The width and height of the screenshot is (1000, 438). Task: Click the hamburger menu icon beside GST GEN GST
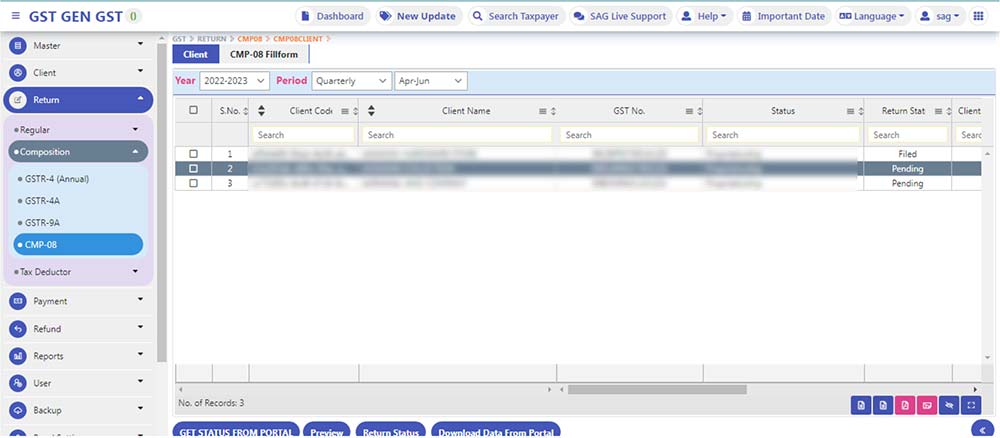point(15,16)
